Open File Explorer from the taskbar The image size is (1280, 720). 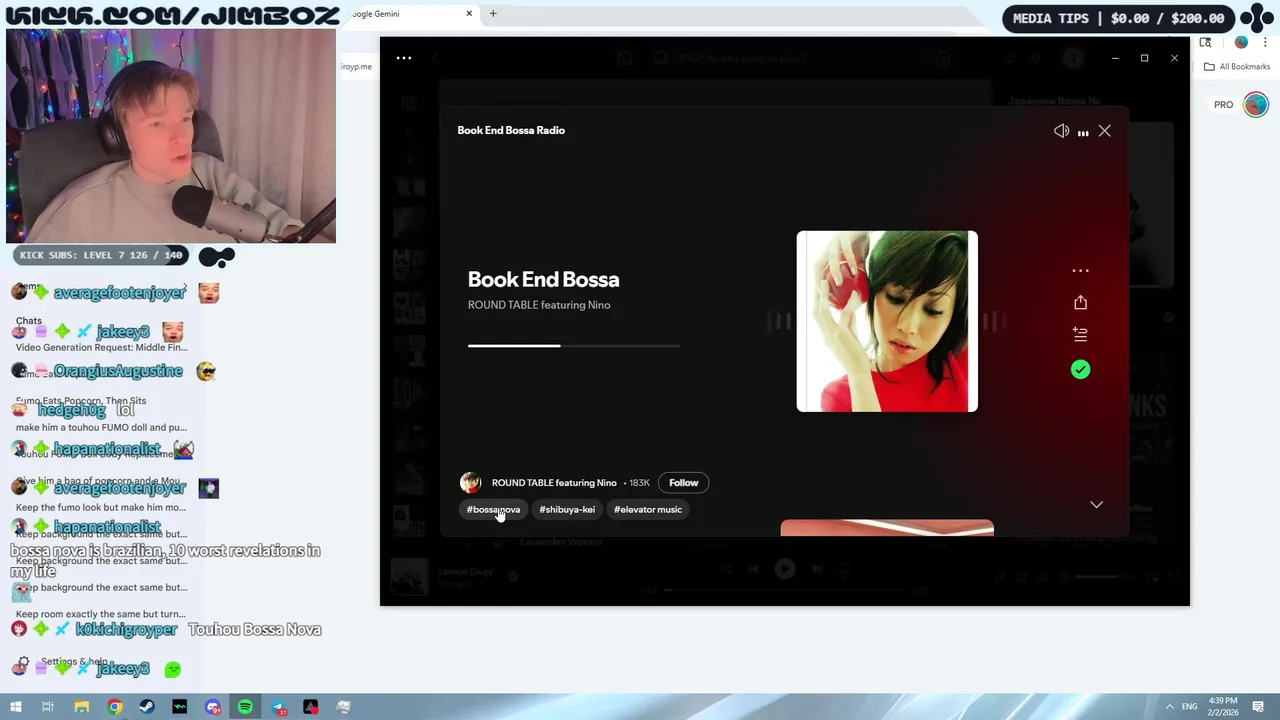click(x=82, y=707)
